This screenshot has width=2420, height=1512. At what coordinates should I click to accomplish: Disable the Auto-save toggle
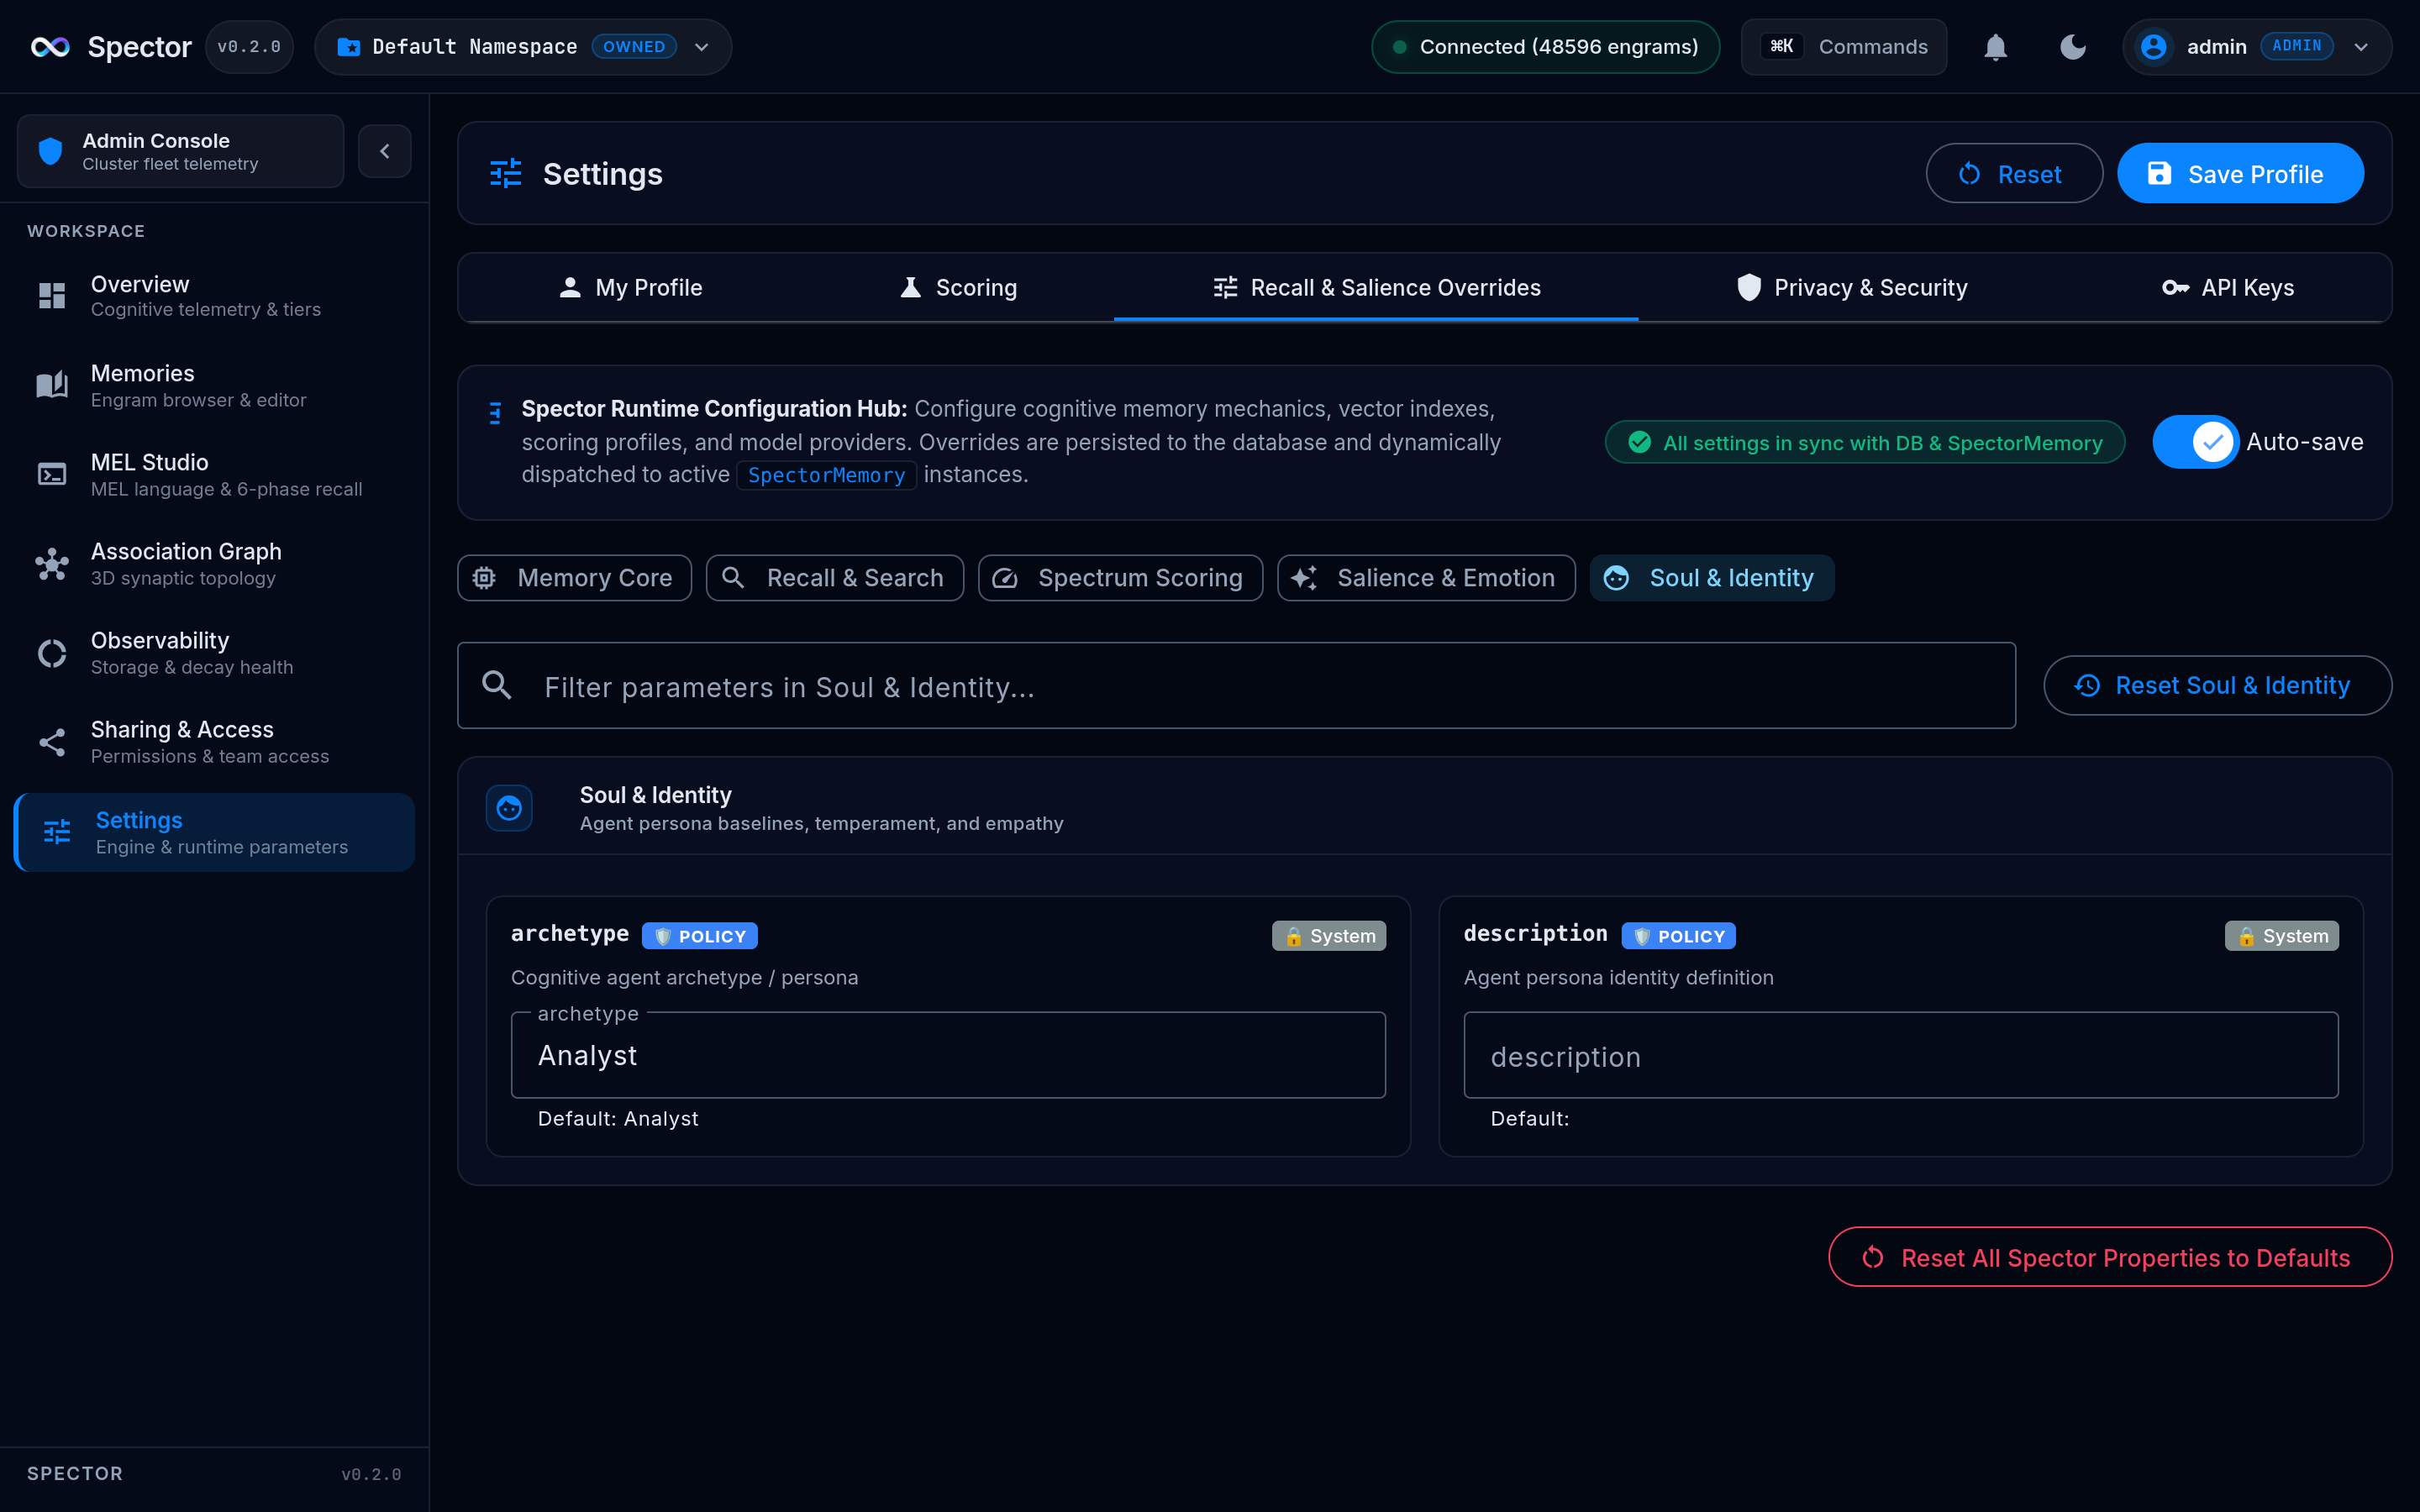coord(2196,442)
